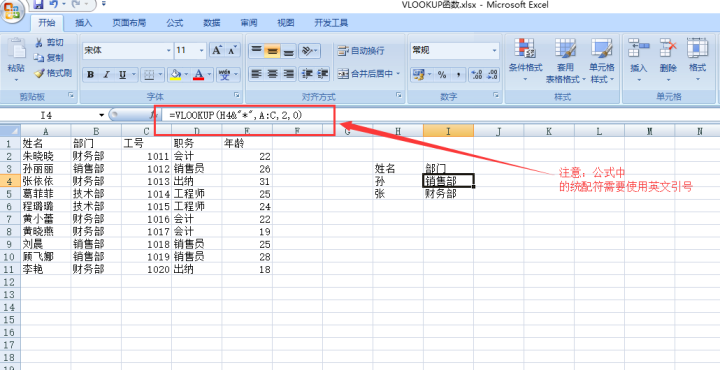The width and height of the screenshot is (720, 370).
Task: Open the 开发工具 tab
Action: pyautogui.click(x=331, y=23)
